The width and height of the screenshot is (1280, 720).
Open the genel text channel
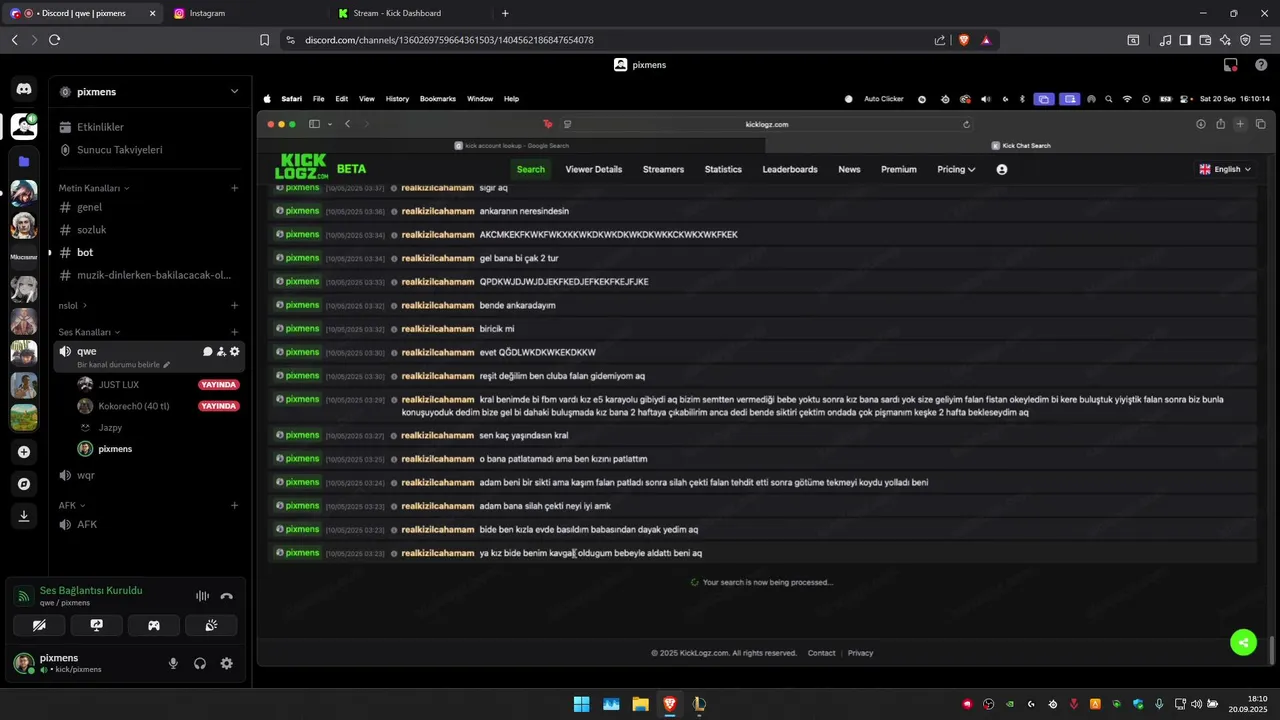pos(150,207)
